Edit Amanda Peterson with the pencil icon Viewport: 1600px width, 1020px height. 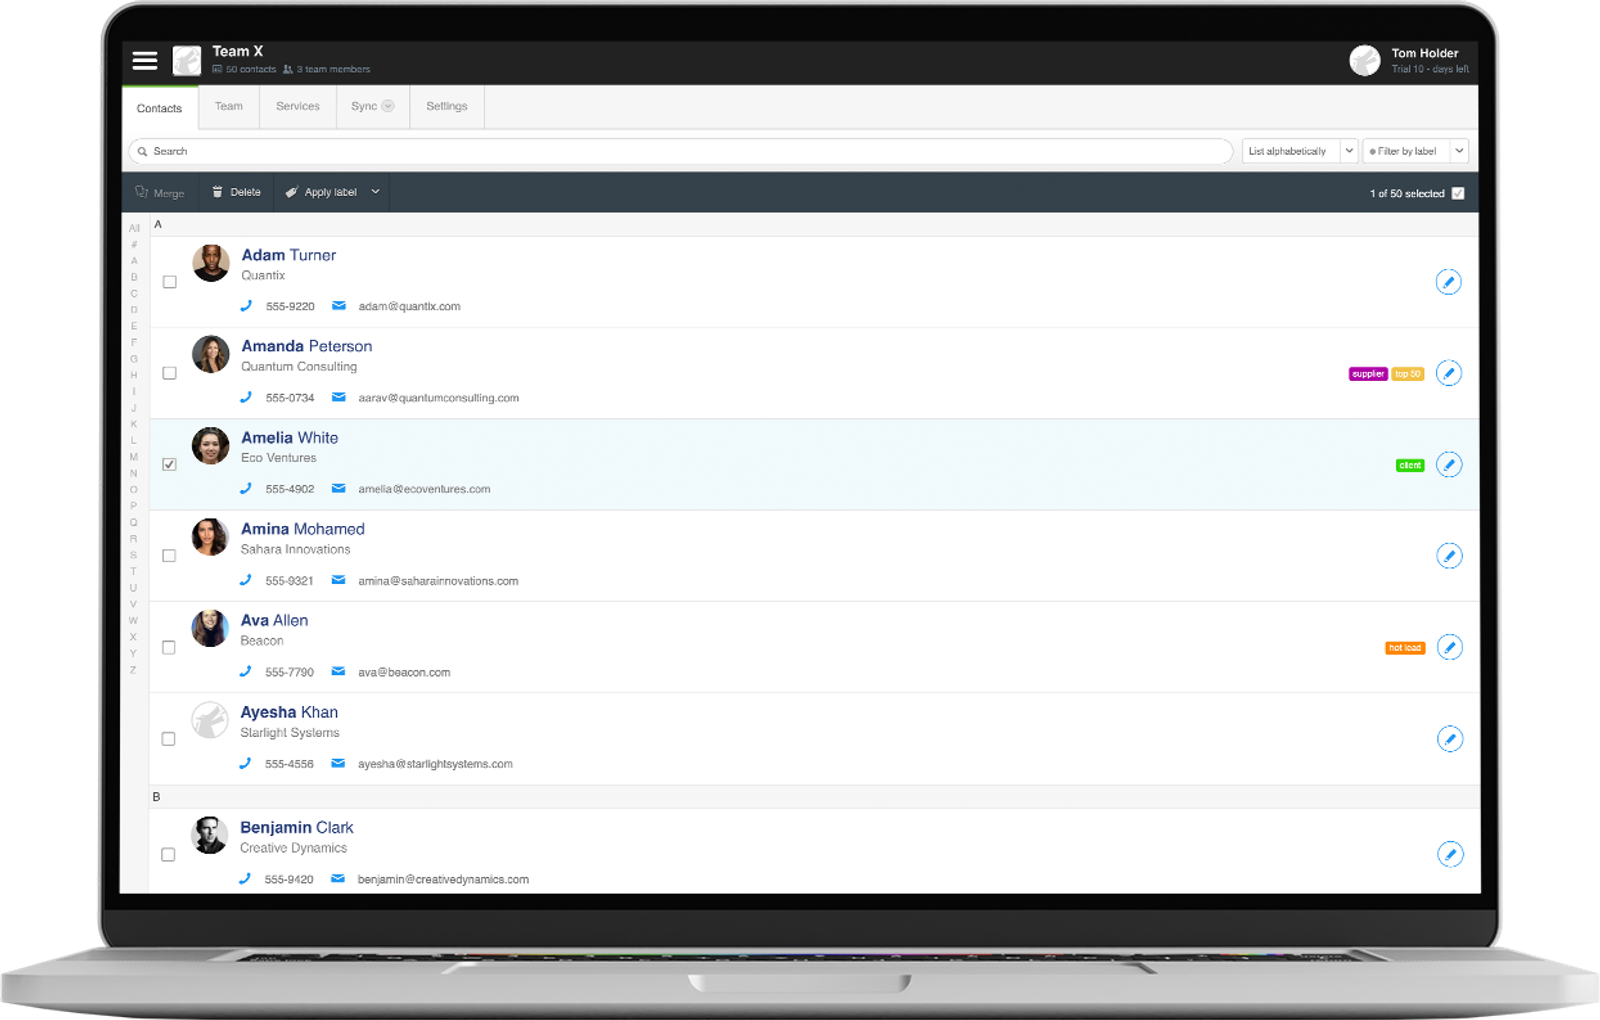click(x=1448, y=373)
